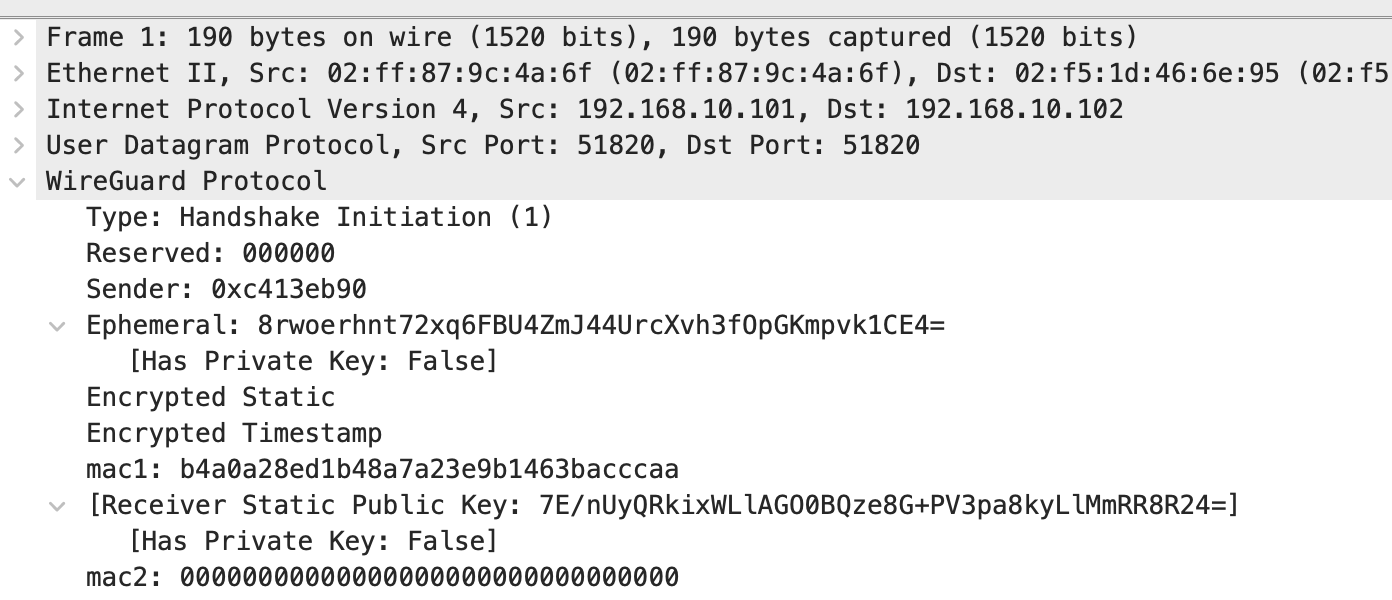Expand the User Datagram Protocol arrow
This screenshot has height=600, width=1392.
(x=18, y=146)
